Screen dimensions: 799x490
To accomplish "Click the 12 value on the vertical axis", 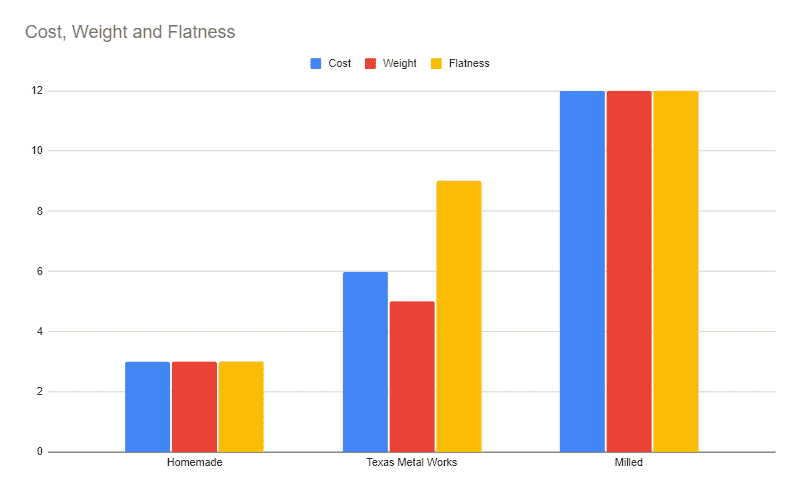I will 38,91.
